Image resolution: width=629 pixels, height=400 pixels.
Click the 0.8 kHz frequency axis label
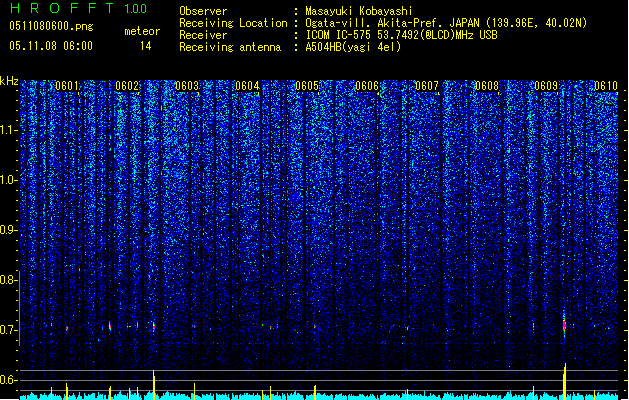tap(9, 280)
